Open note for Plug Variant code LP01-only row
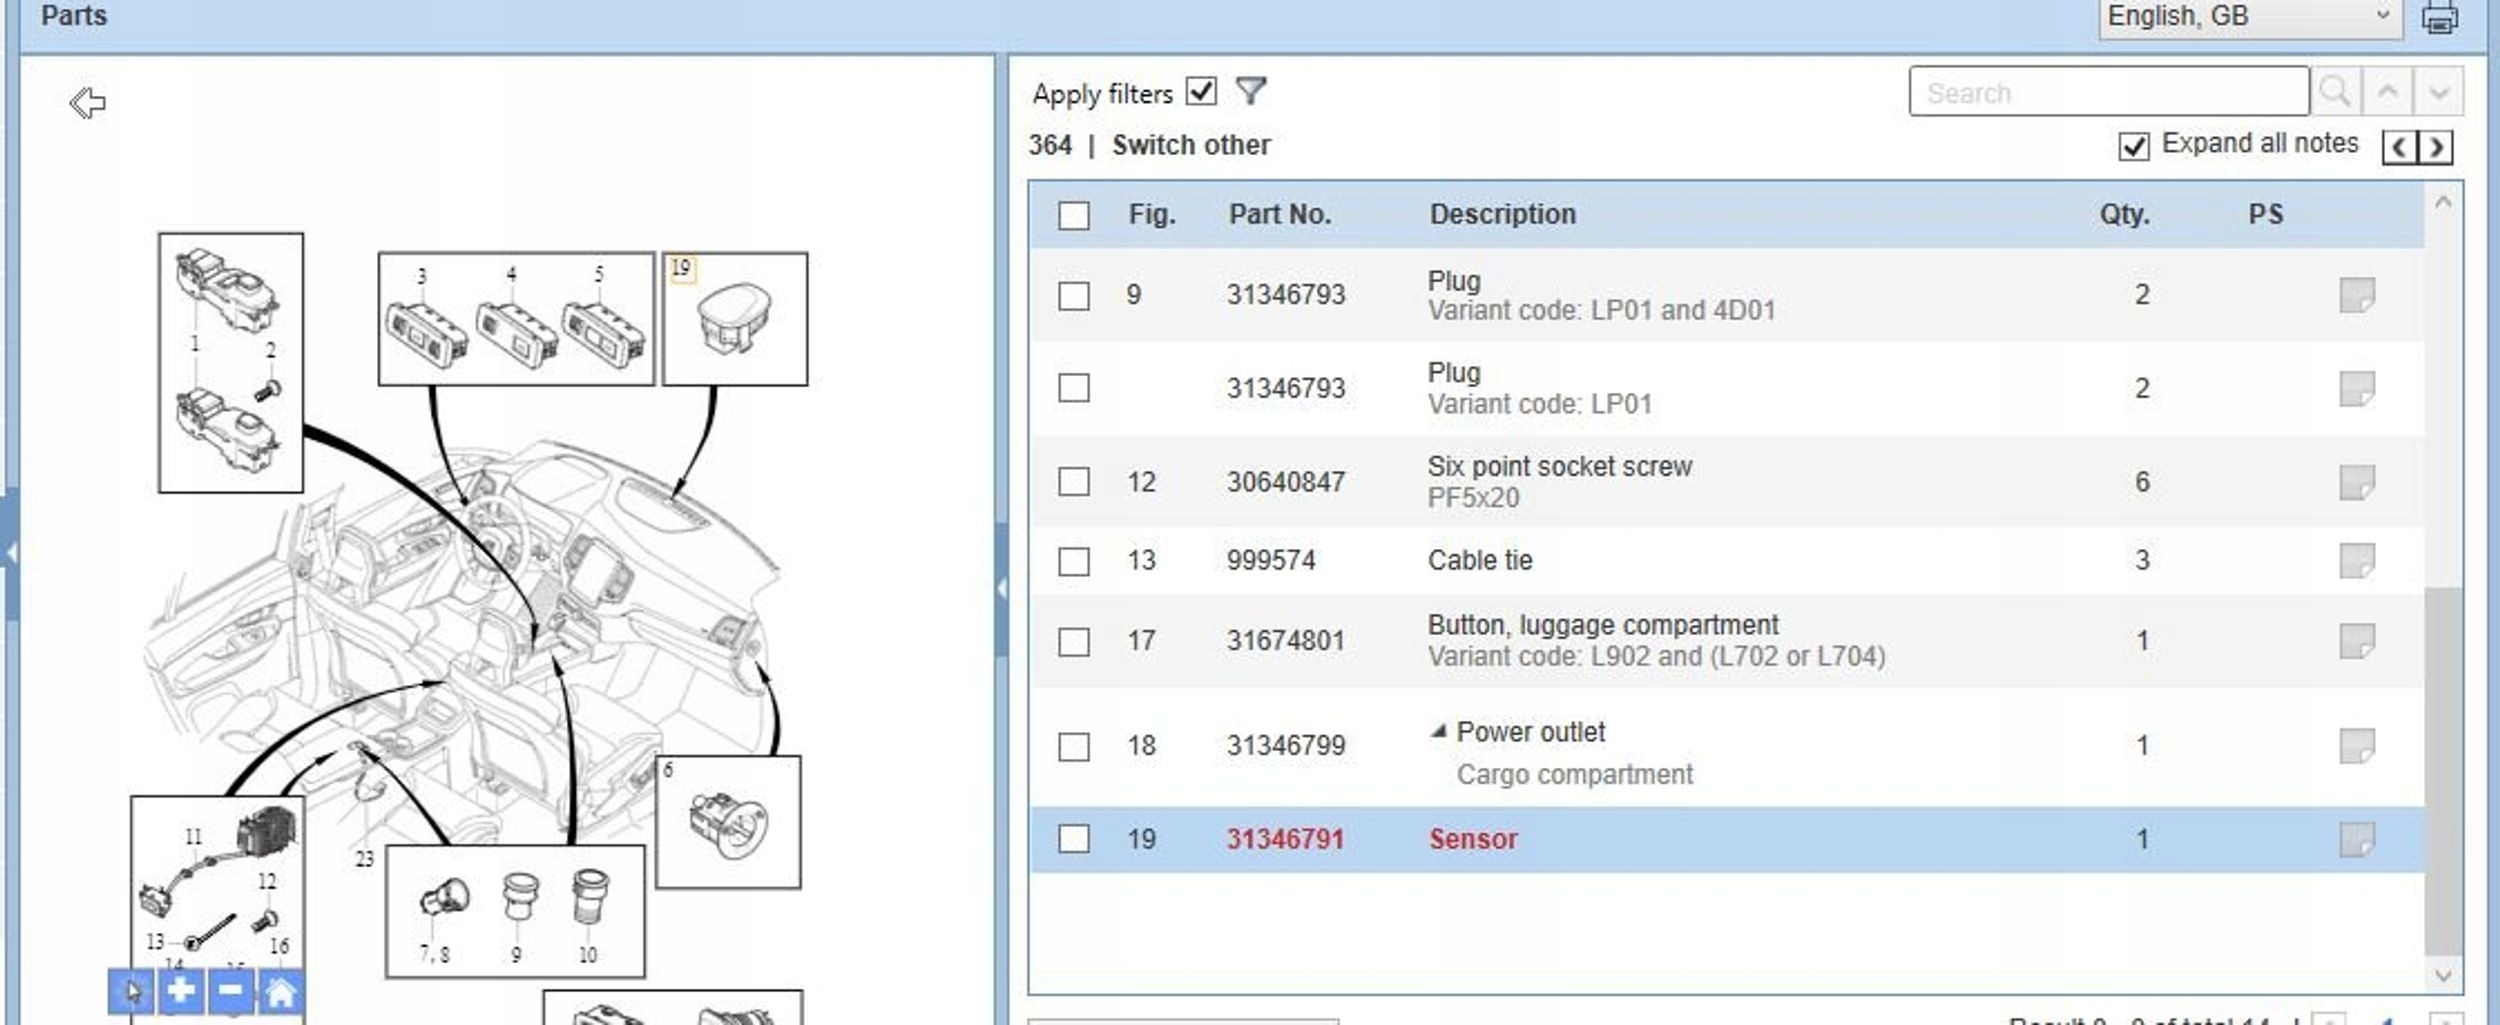Image resolution: width=2500 pixels, height=1025 pixels. 2357,388
